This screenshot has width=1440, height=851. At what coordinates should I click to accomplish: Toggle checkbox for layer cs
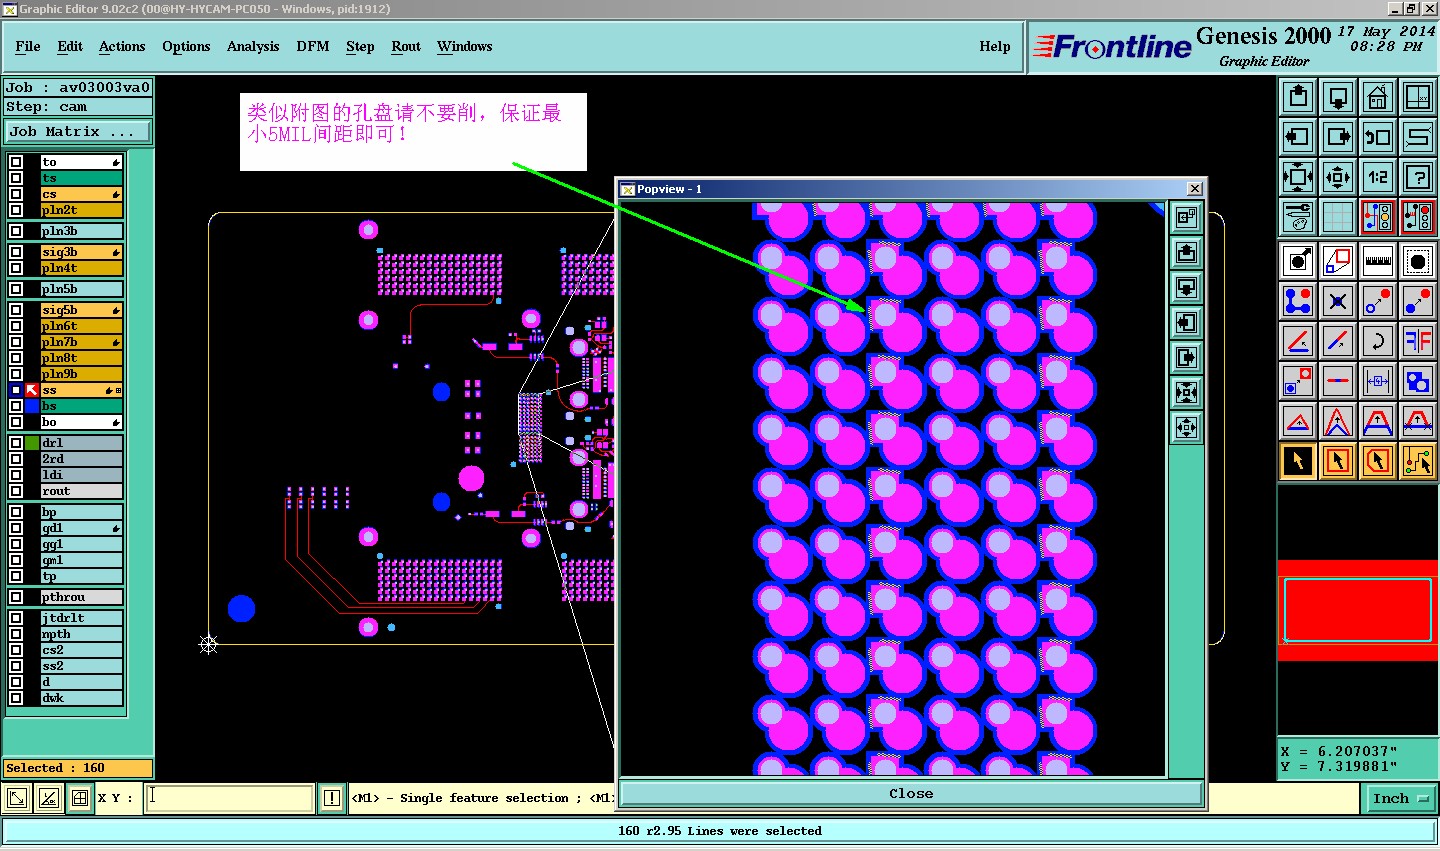click(16, 194)
